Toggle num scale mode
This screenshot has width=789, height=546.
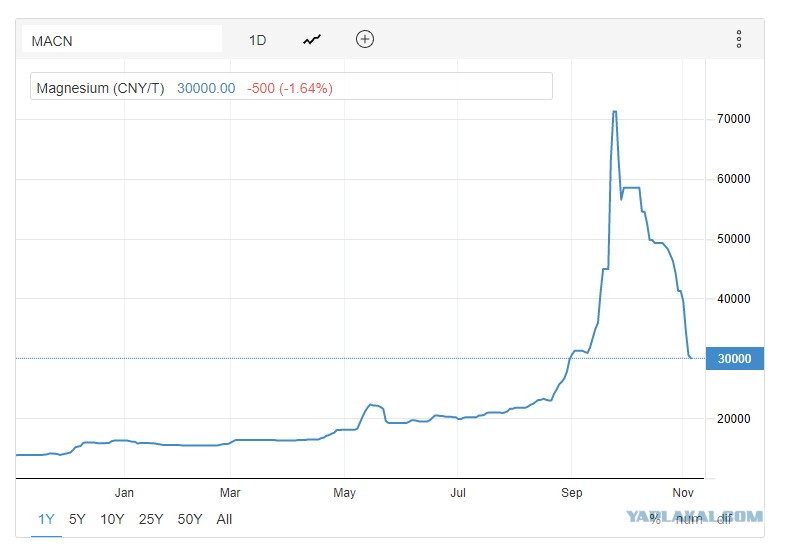click(689, 519)
